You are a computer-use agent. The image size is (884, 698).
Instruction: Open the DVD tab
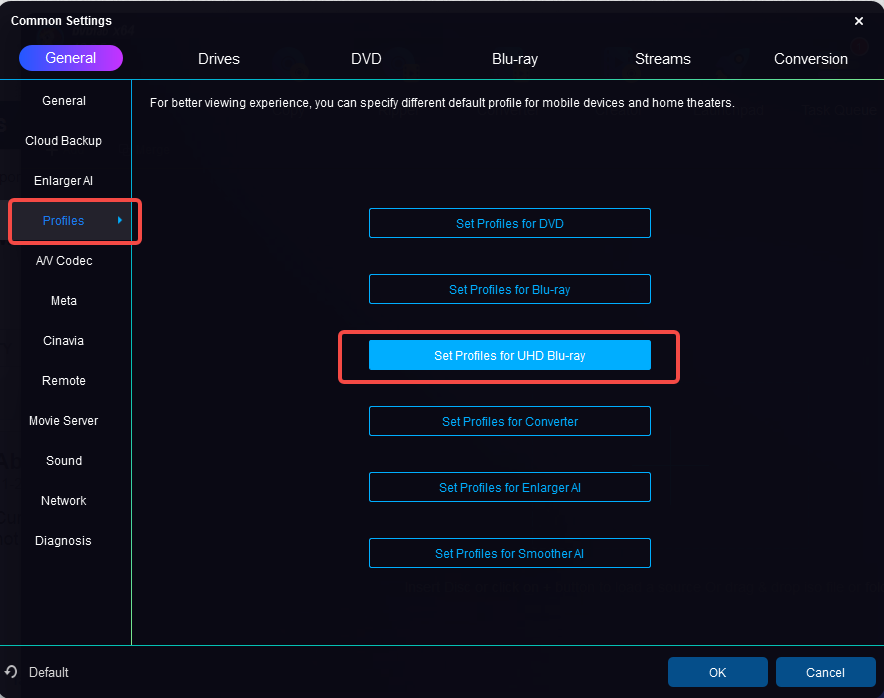[366, 59]
